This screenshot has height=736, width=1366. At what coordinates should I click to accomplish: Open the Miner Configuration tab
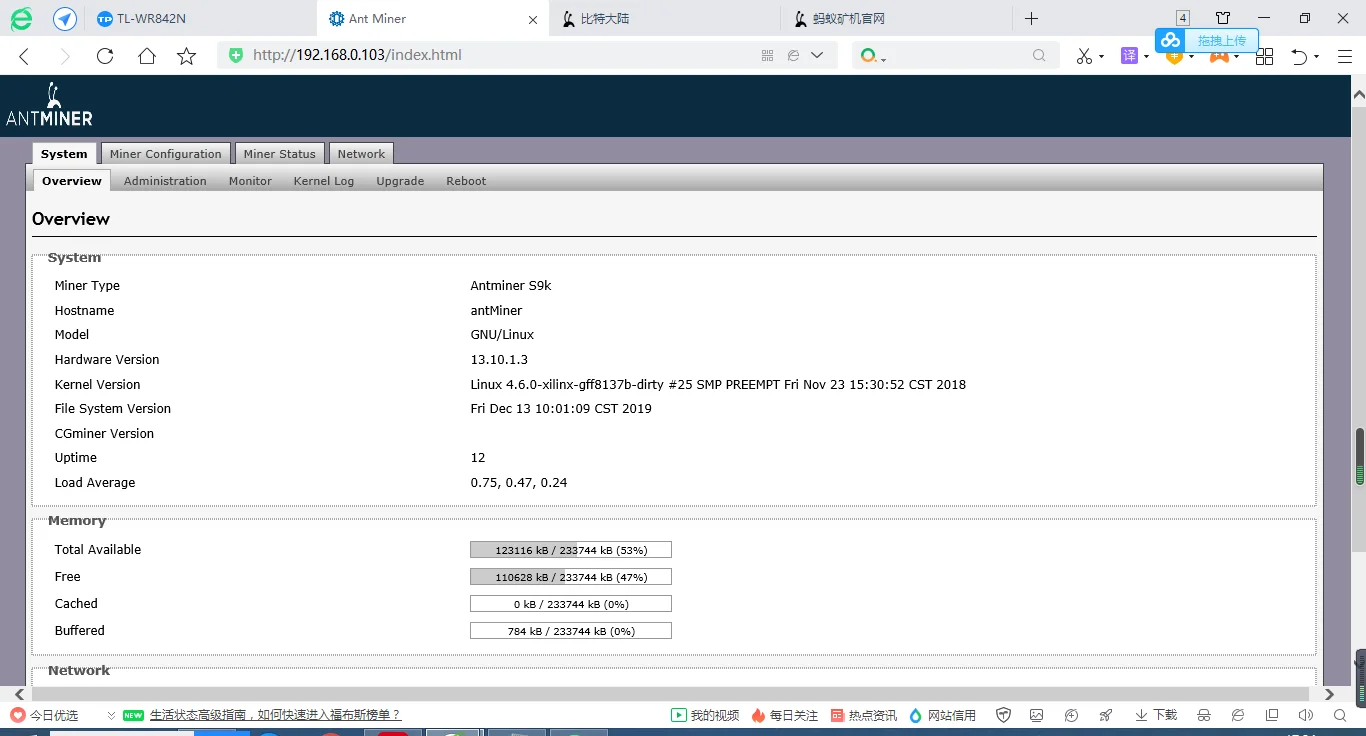(x=166, y=154)
